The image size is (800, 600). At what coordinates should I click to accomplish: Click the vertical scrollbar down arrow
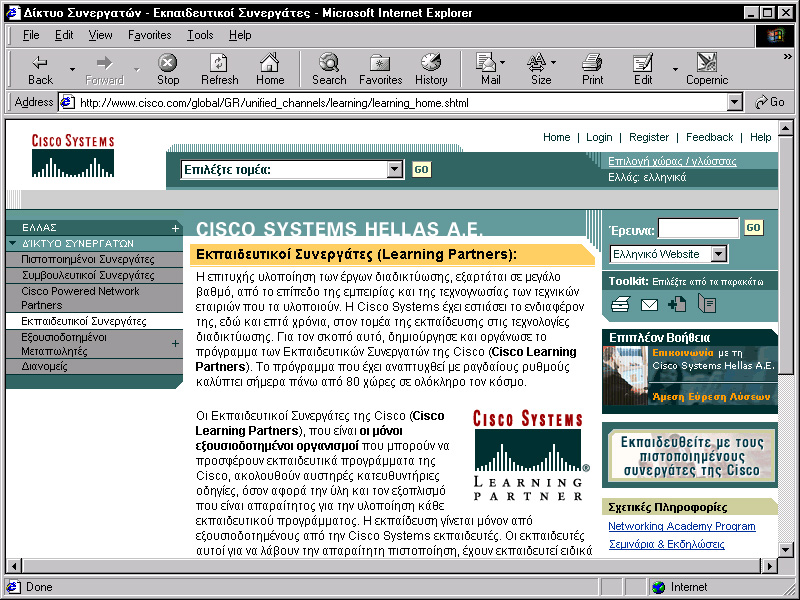pos(786,549)
